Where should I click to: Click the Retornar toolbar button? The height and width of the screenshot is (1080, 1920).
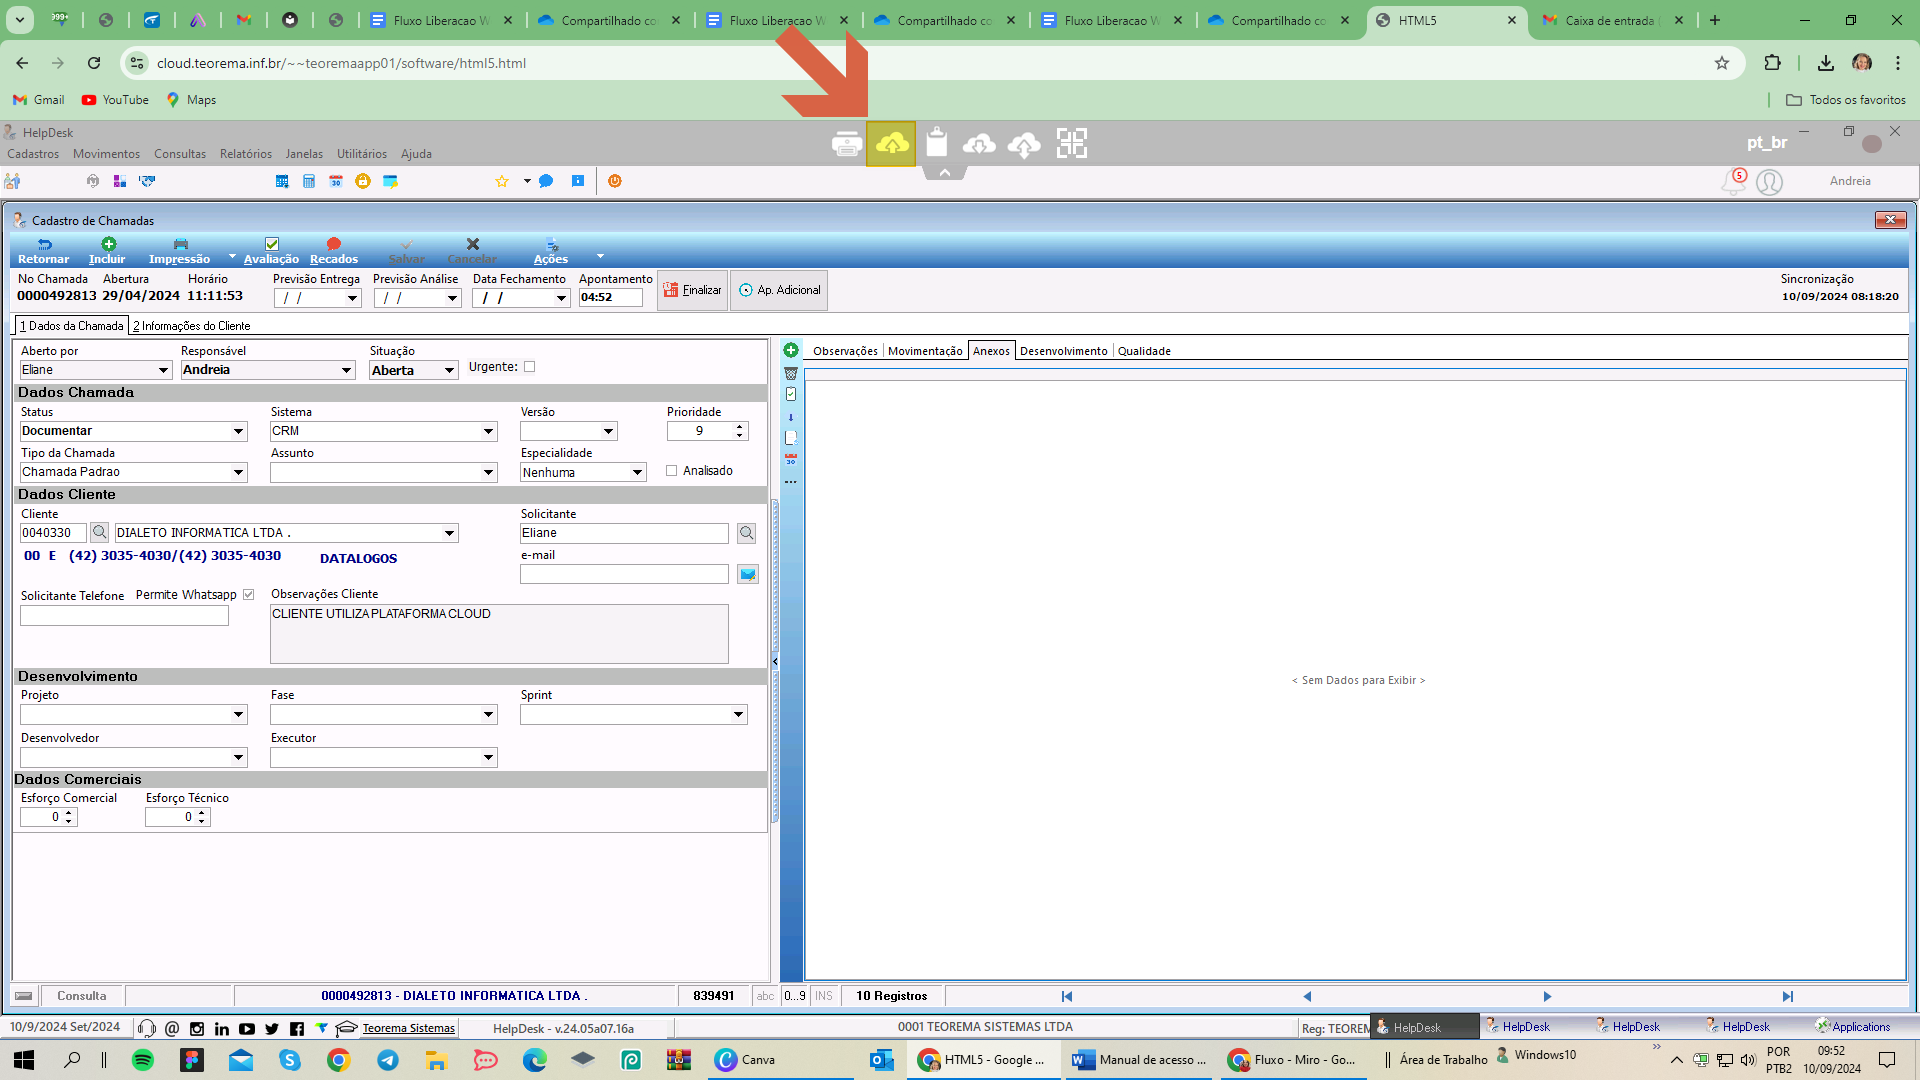tap(44, 251)
